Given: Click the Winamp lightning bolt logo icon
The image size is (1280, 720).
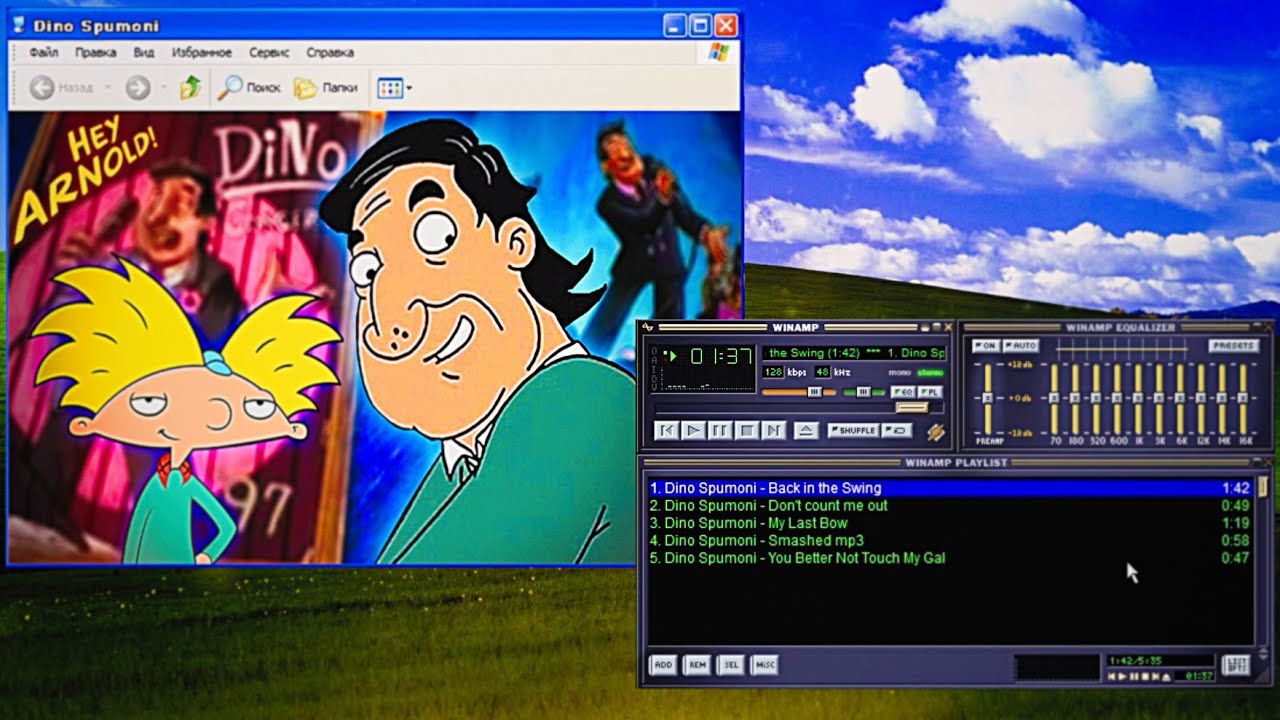Looking at the screenshot, I should 936,432.
